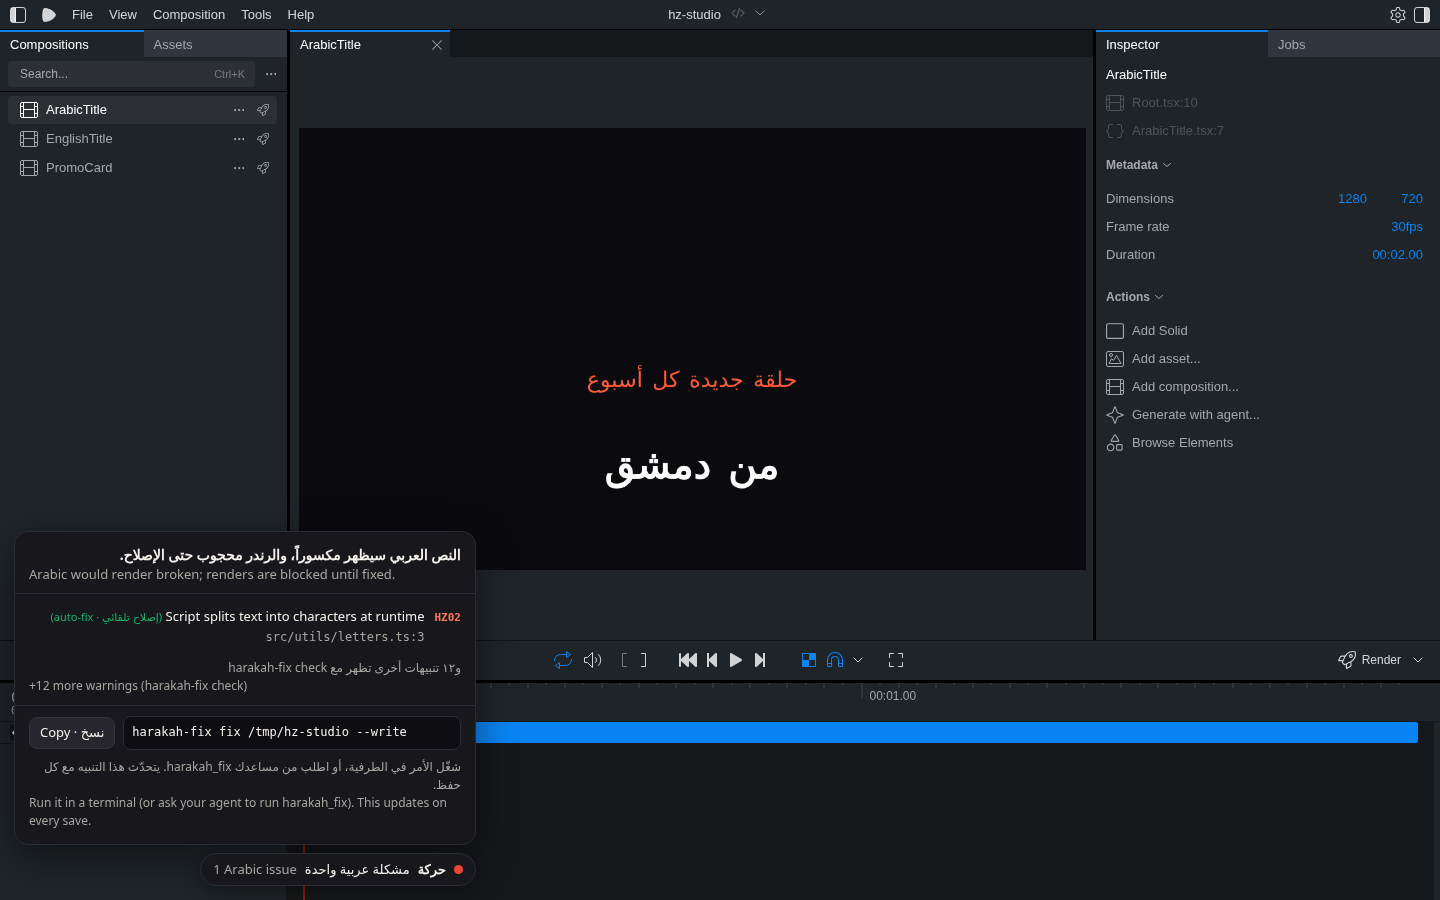Click the render rocket icon for PromoCard
The height and width of the screenshot is (900, 1440).
point(263,168)
